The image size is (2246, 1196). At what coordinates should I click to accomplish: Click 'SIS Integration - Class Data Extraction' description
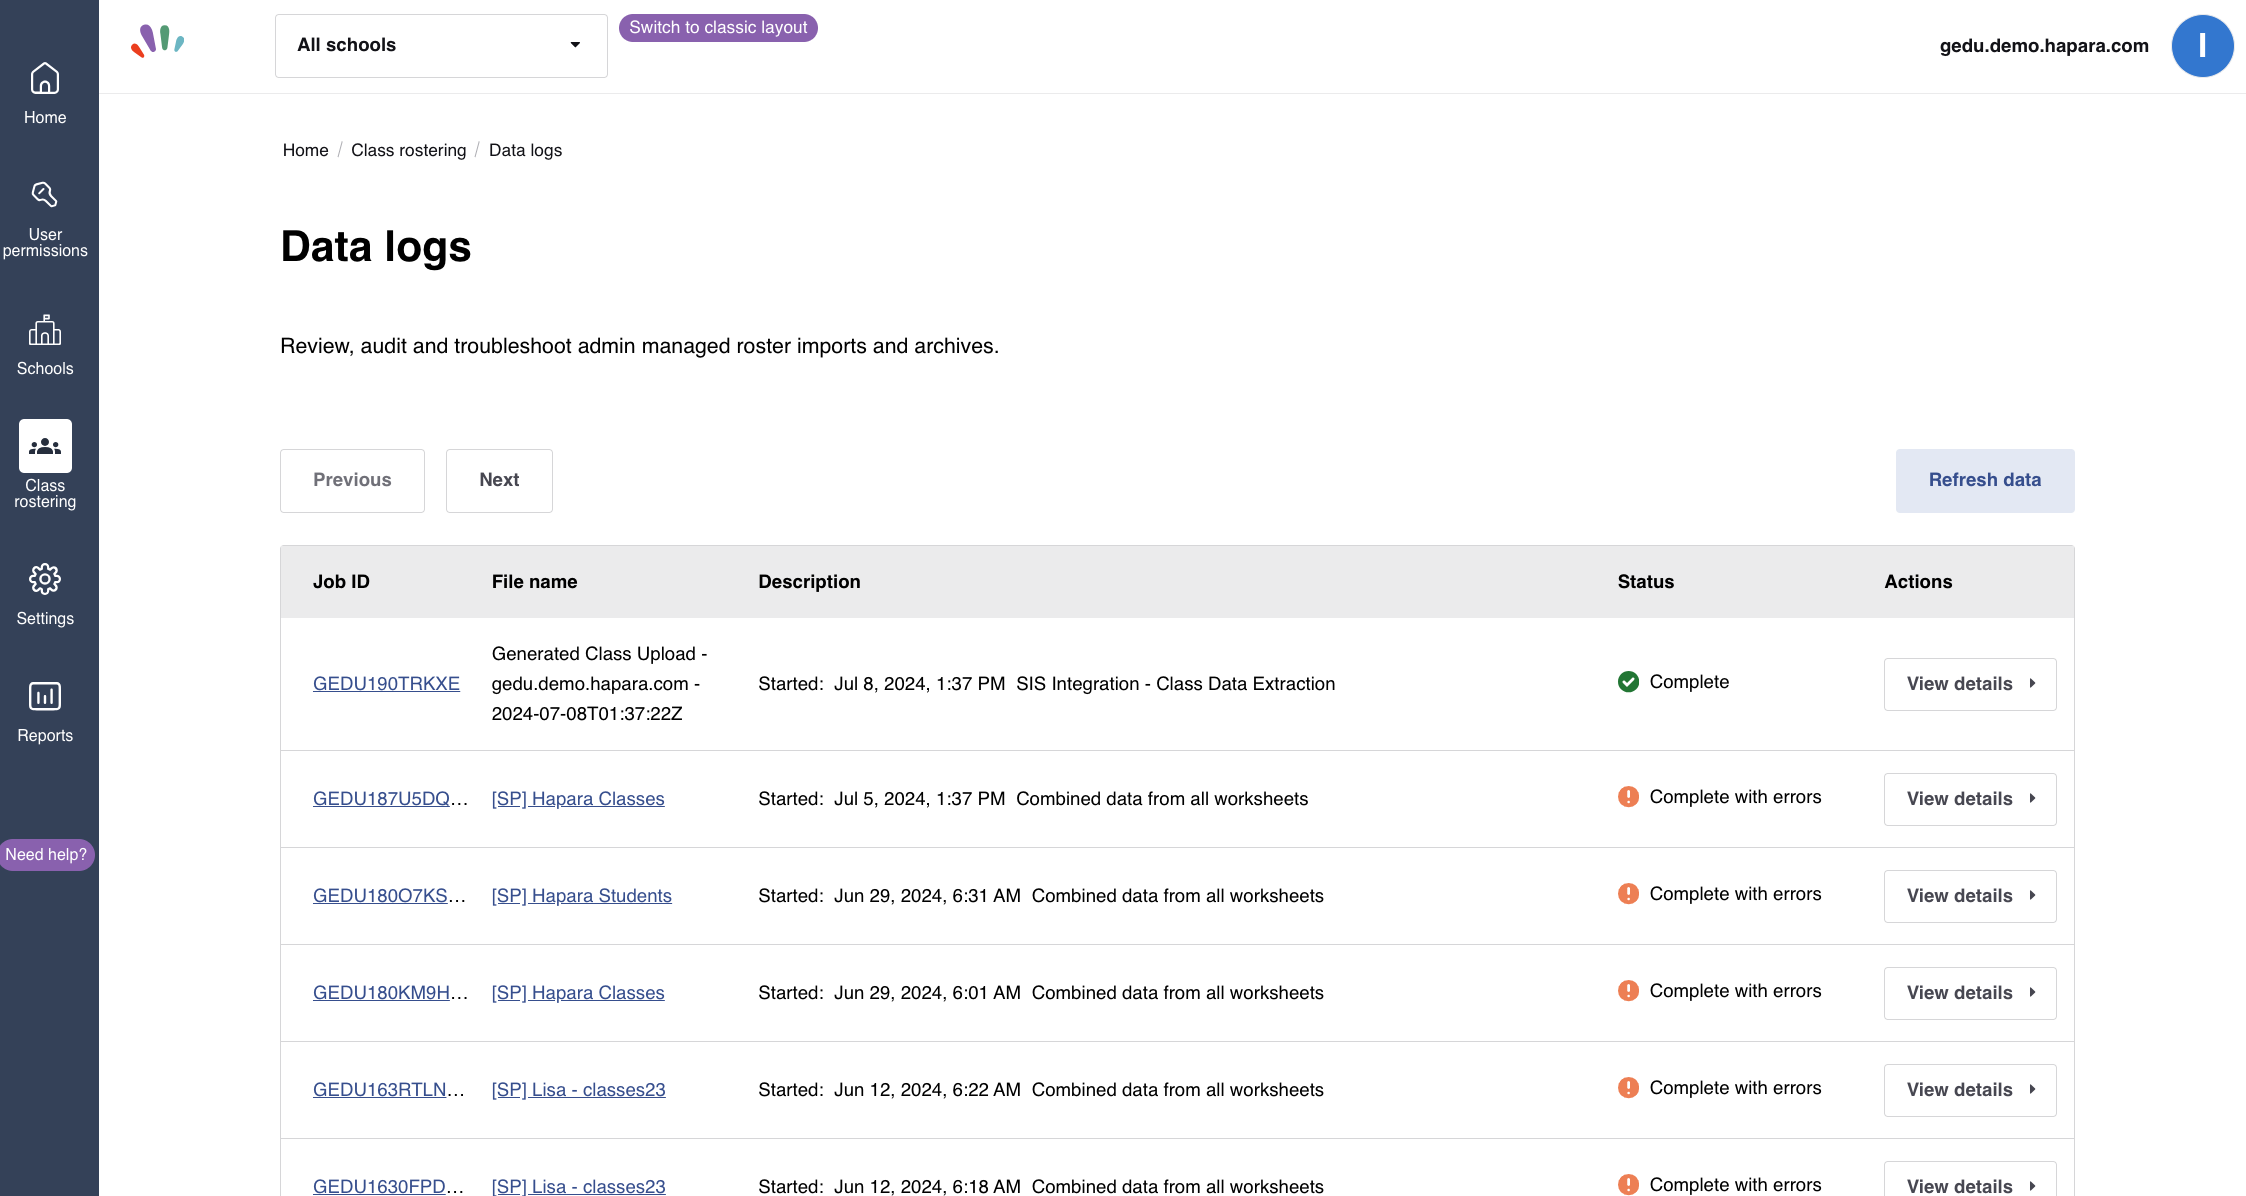click(x=1175, y=684)
